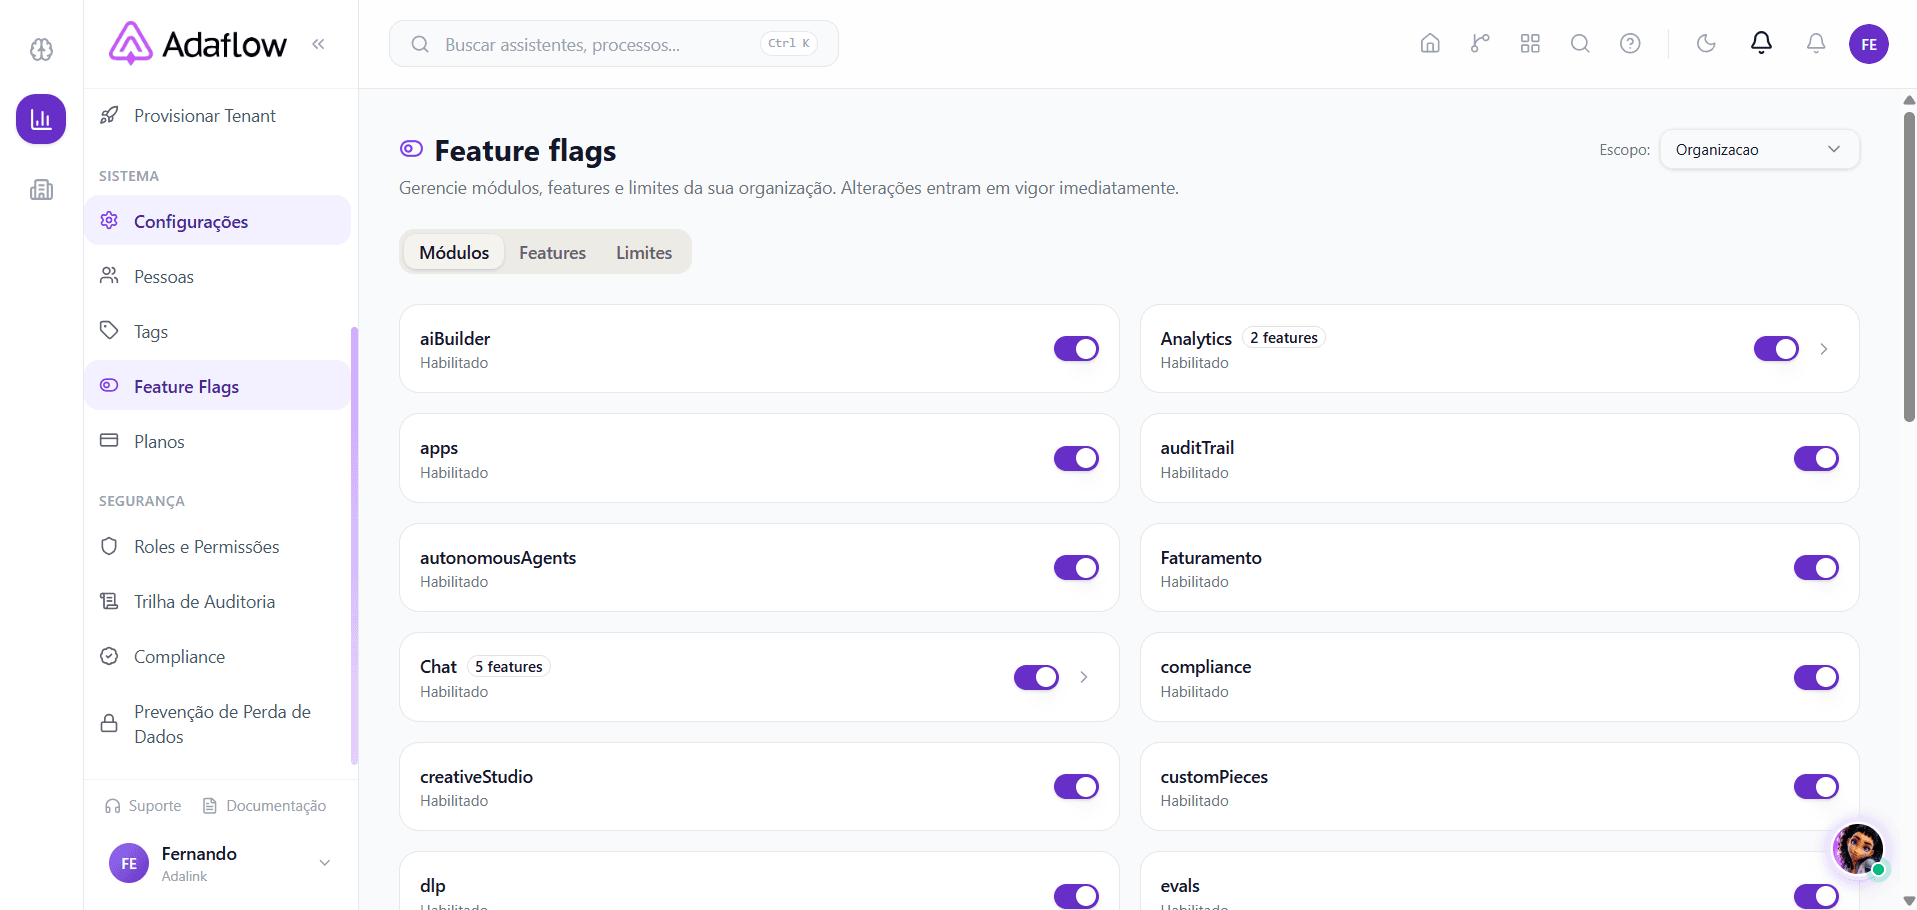This screenshot has height=910, width=1917.
Task: Open the assistant avatar bubble
Action: (1858, 849)
